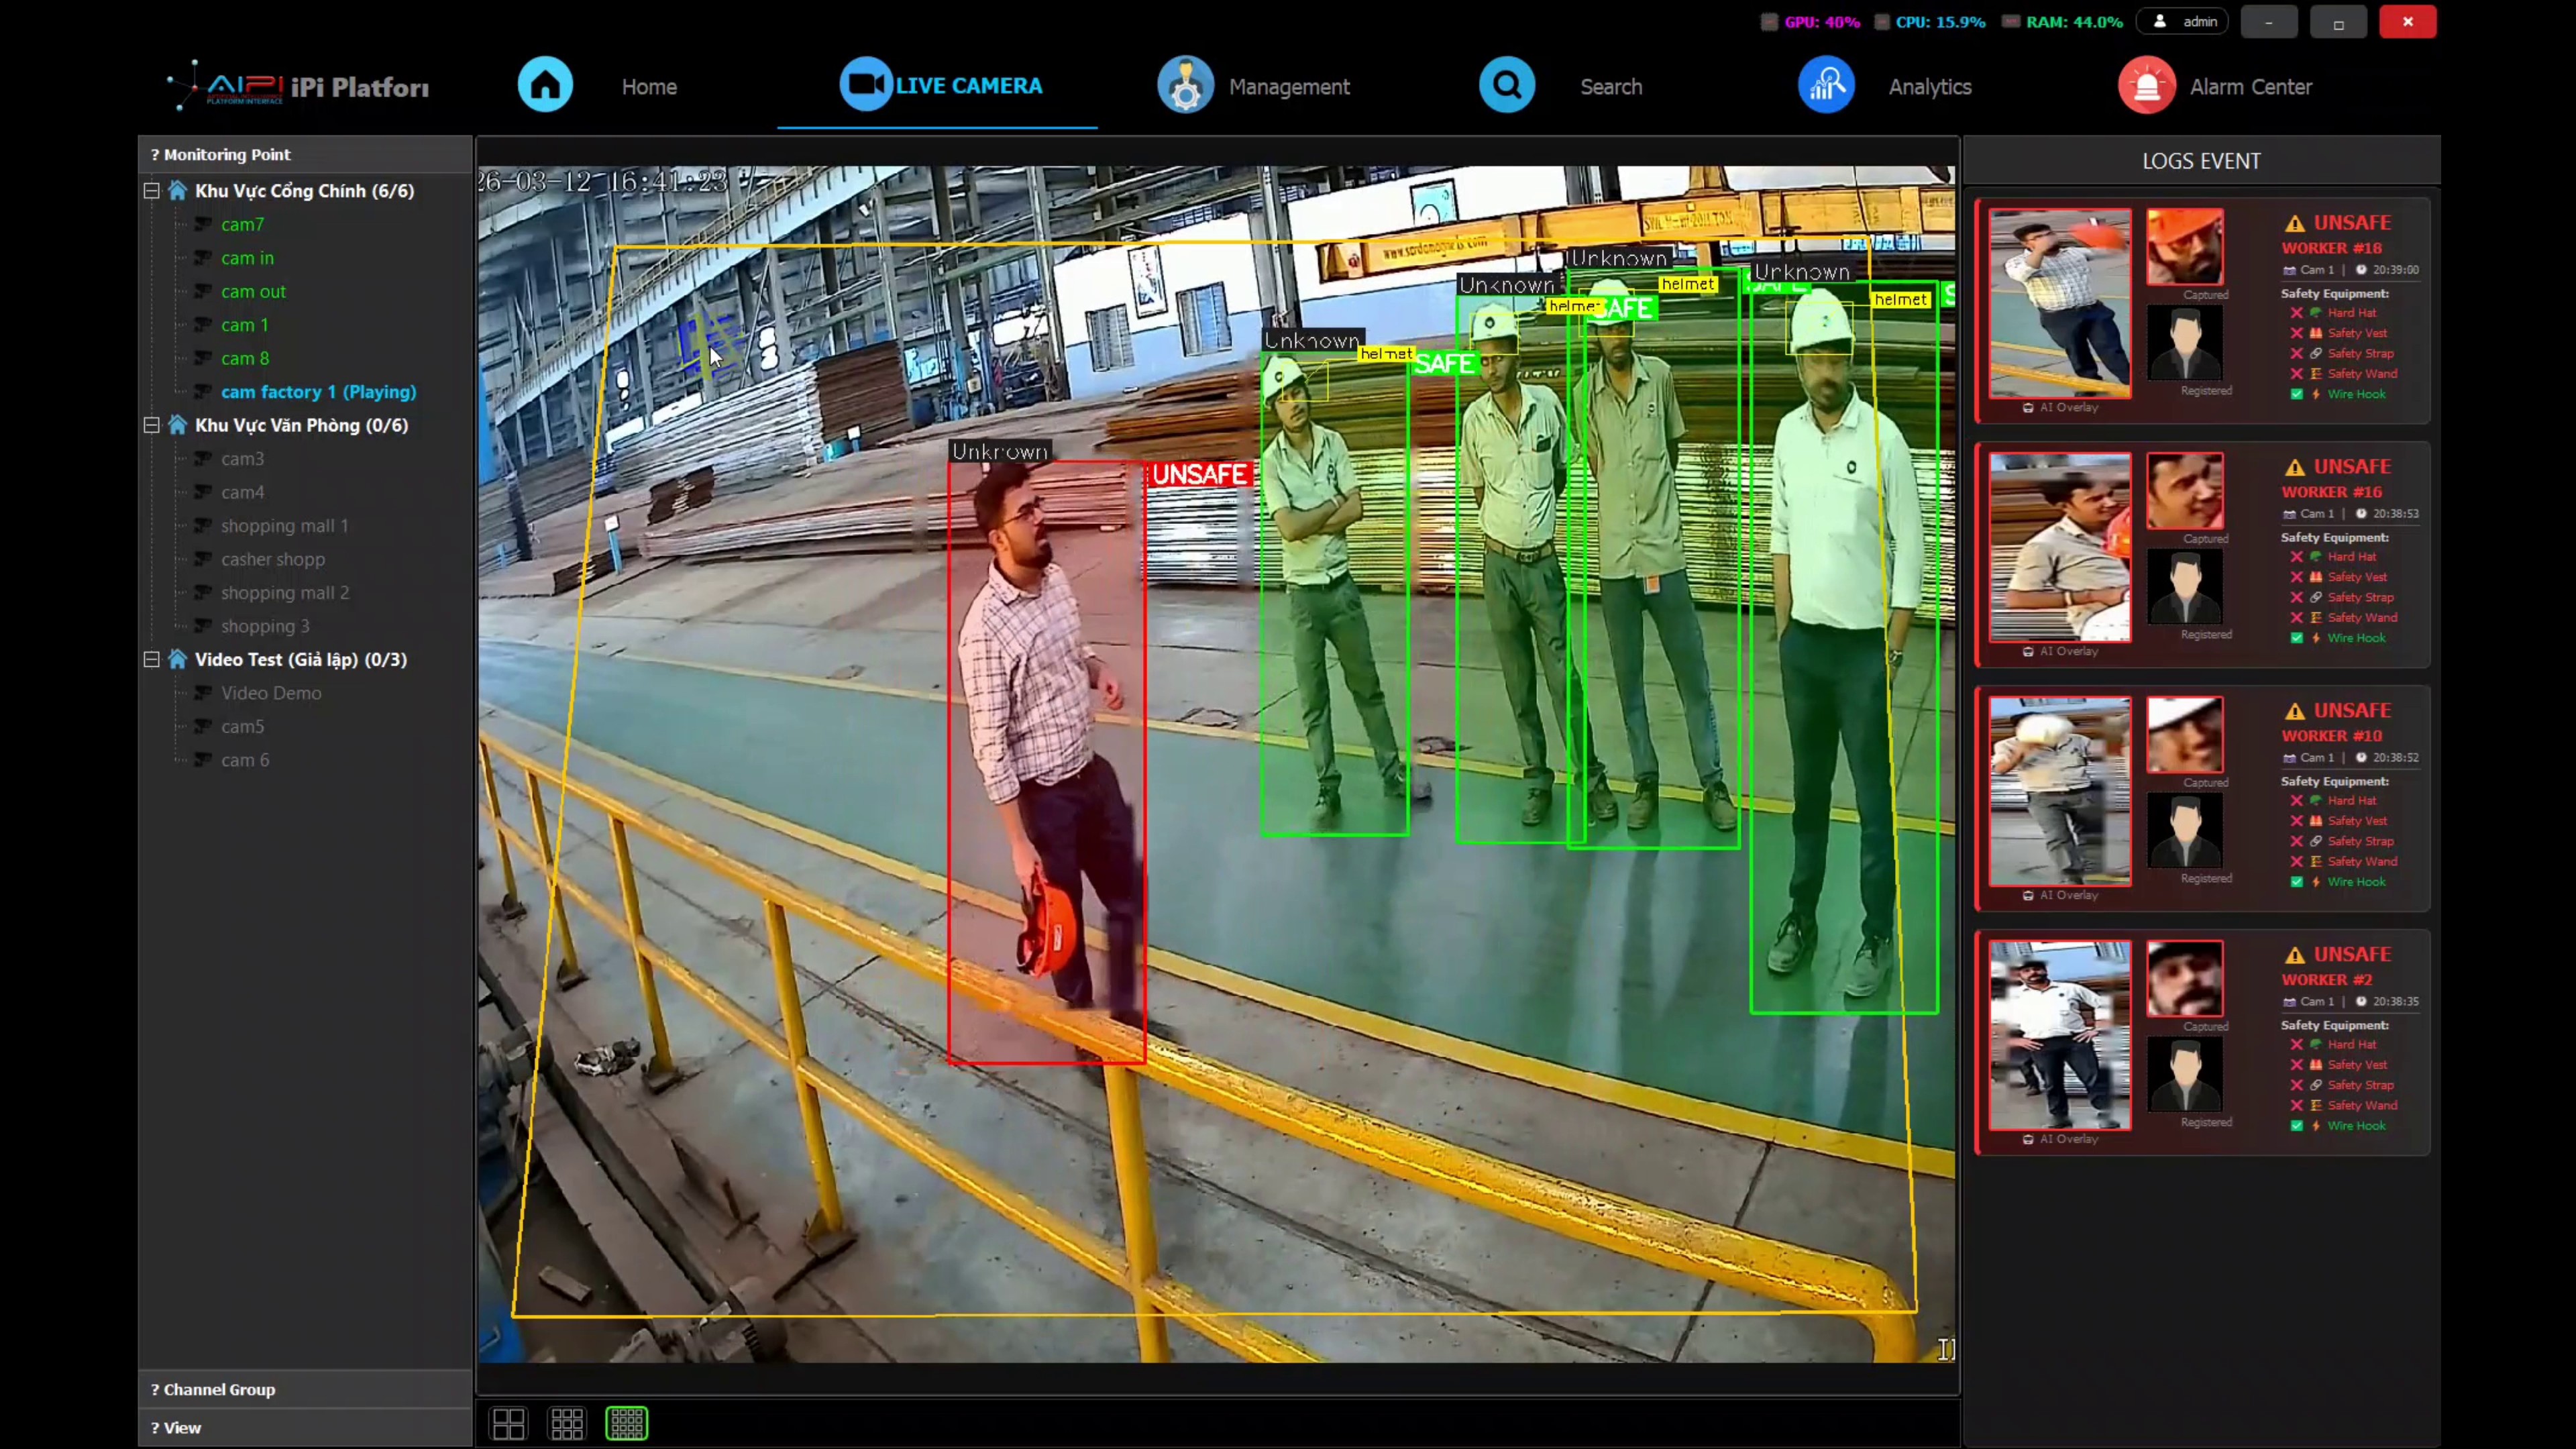
Task: Open AI Overlay image for Worker #18
Action: 2059,303
